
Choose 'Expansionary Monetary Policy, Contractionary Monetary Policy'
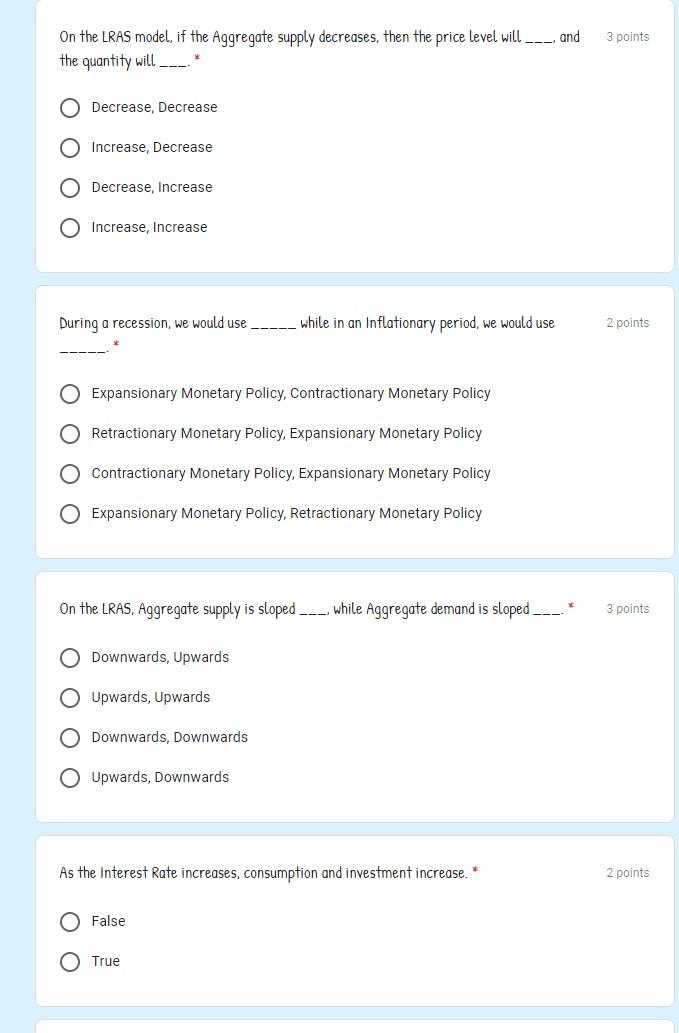pyautogui.click(x=70, y=394)
